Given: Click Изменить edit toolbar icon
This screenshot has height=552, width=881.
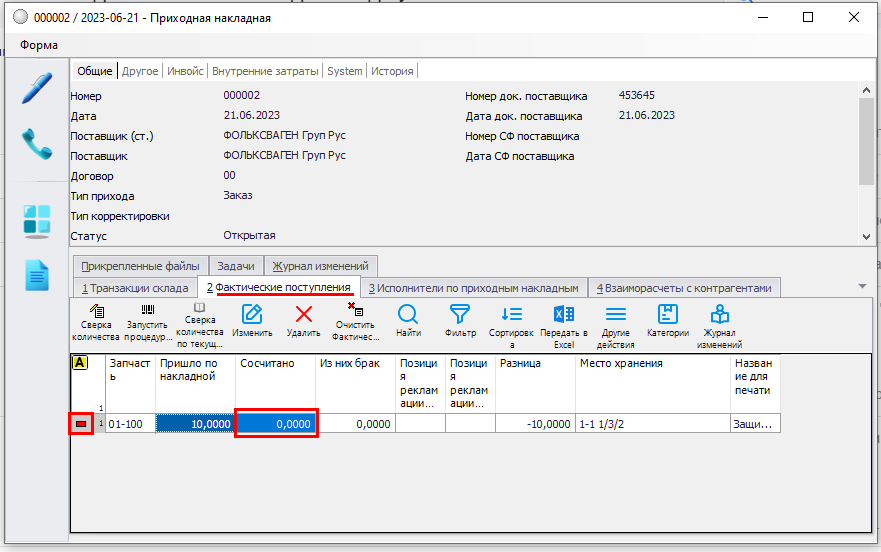Looking at the screenshot, I should pyautogui.click(x=252, y=321).
